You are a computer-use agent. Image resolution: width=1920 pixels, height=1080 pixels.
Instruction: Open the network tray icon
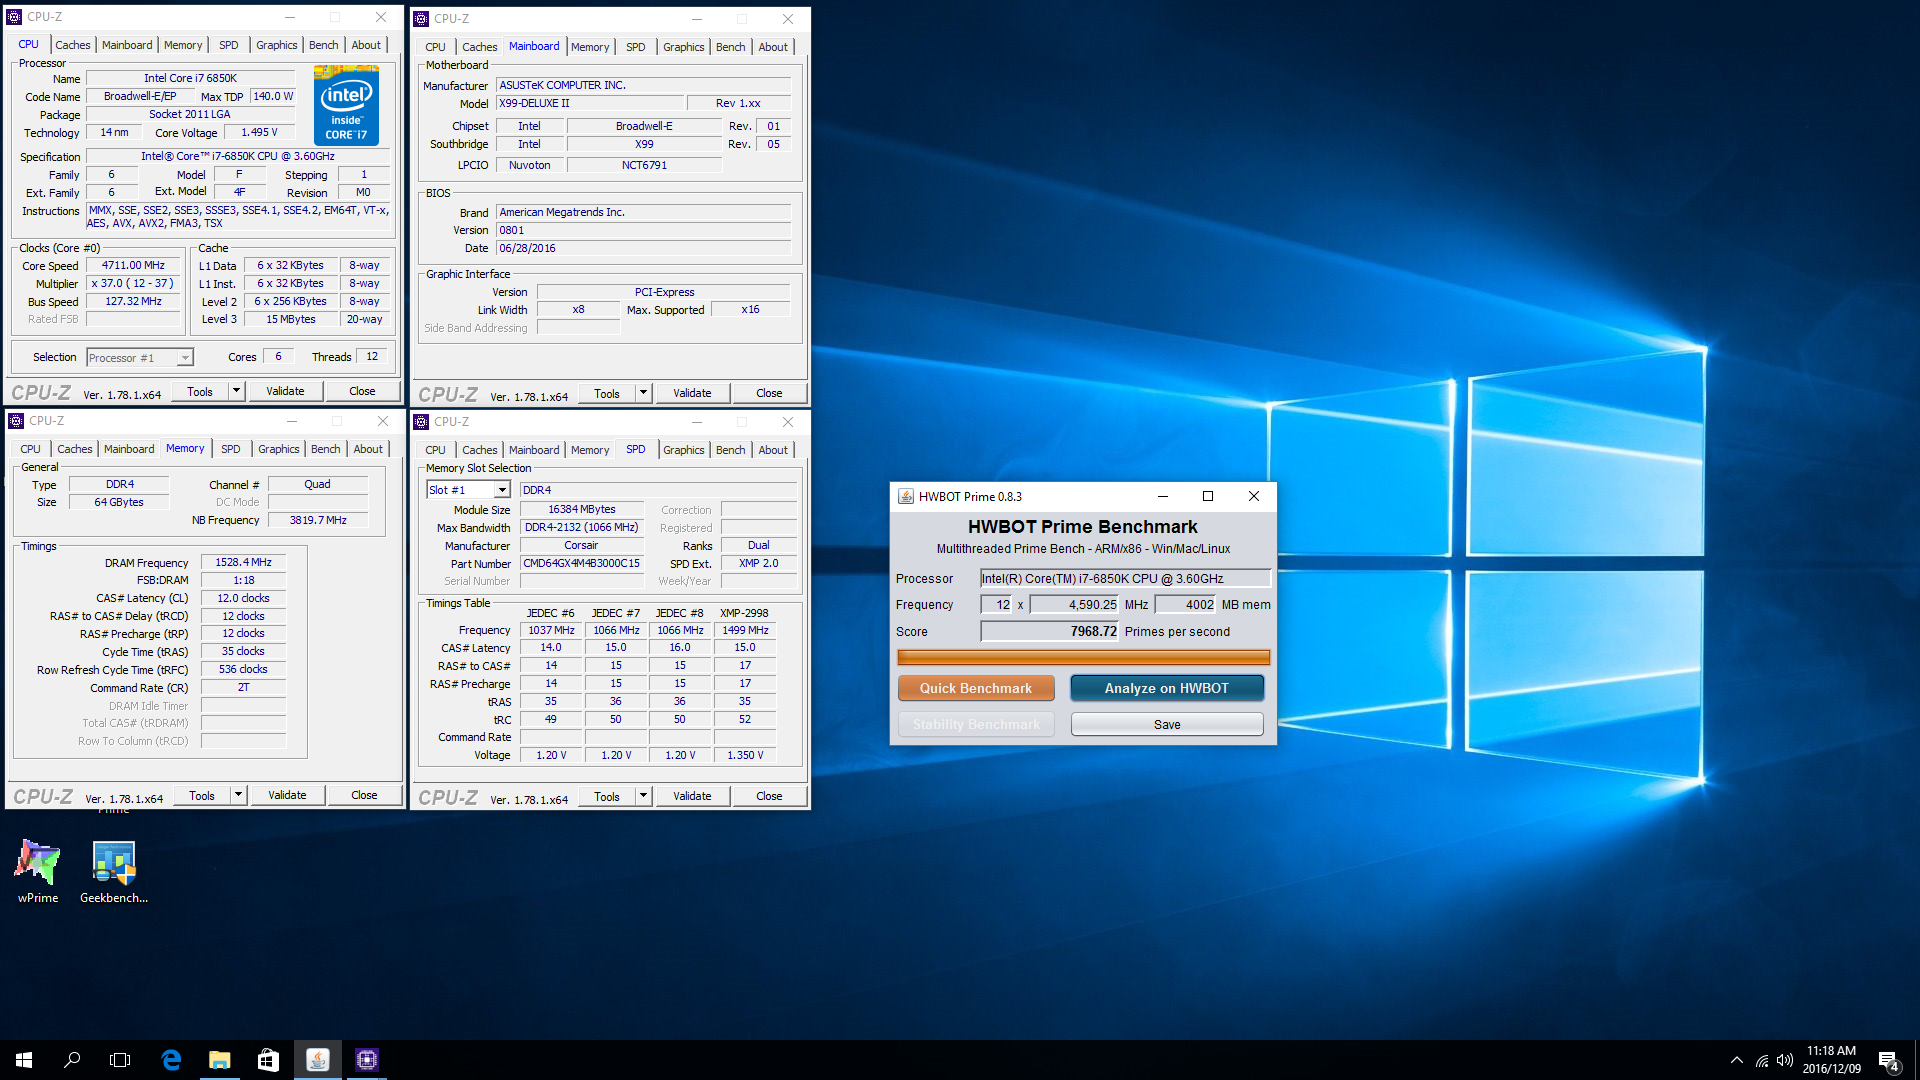tap(1762, 1060)
